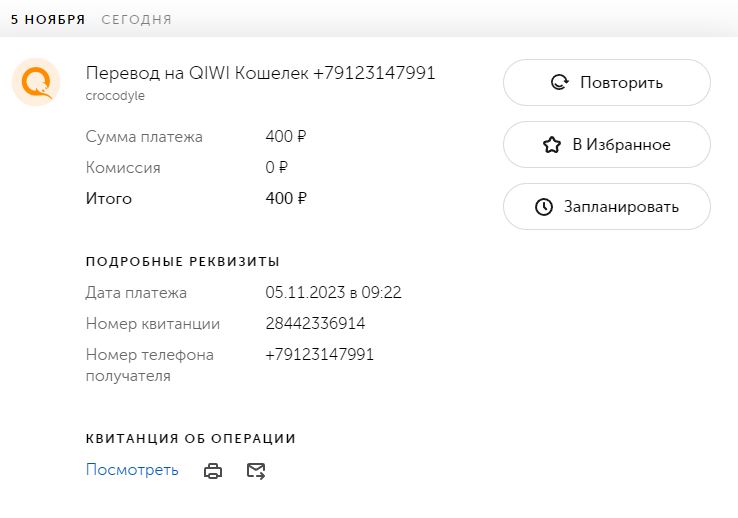Screen dimensions: 738x518
Task: Click the Комиссия value 0 ₽
Action: (276, 167)
